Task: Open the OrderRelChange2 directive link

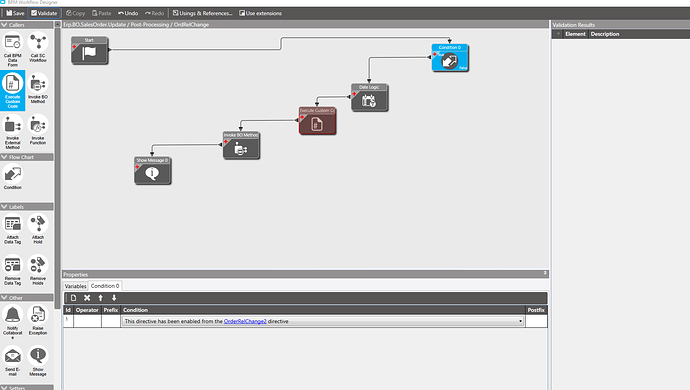Action: tap(245, 321)
